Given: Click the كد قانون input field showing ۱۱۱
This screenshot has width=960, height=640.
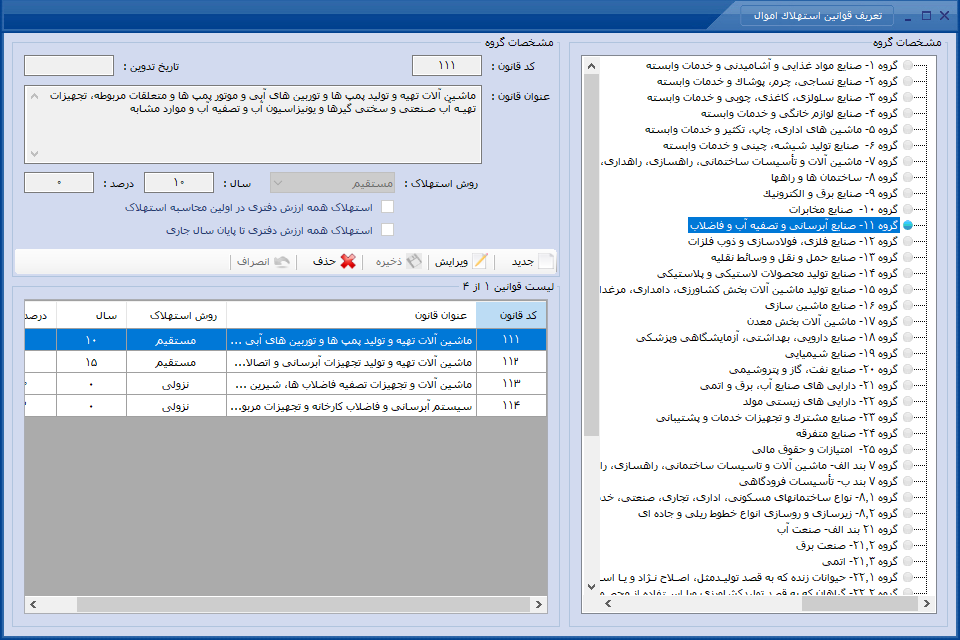Looking at the screenshot, I should [447, 66].
